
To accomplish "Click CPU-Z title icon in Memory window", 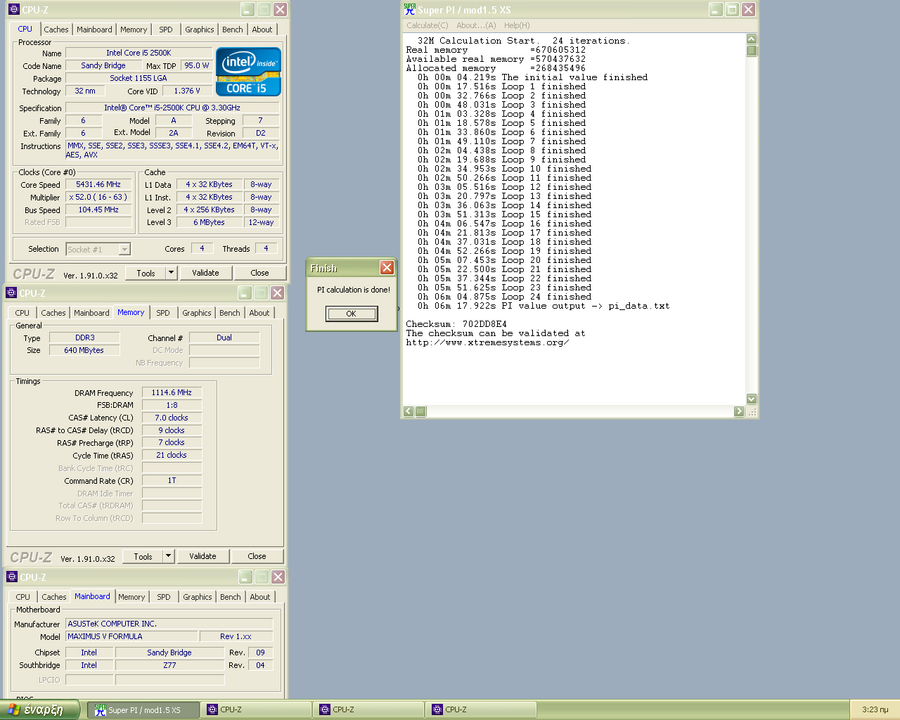I will coord(11,293).
